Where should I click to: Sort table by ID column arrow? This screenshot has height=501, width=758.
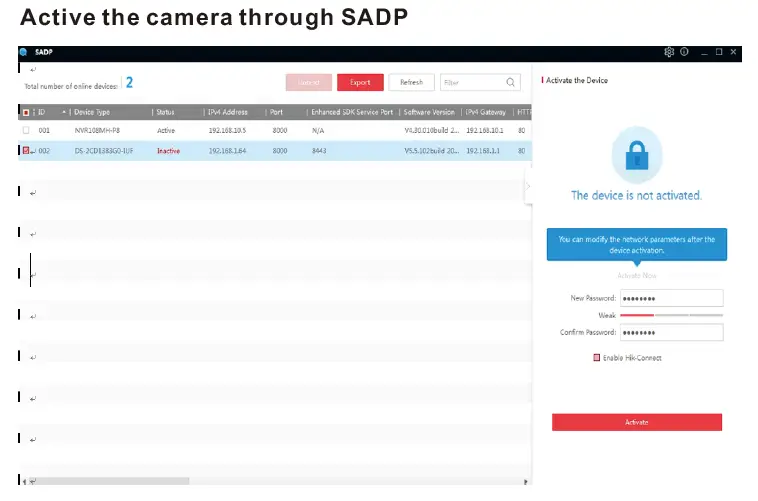[64, 112]
